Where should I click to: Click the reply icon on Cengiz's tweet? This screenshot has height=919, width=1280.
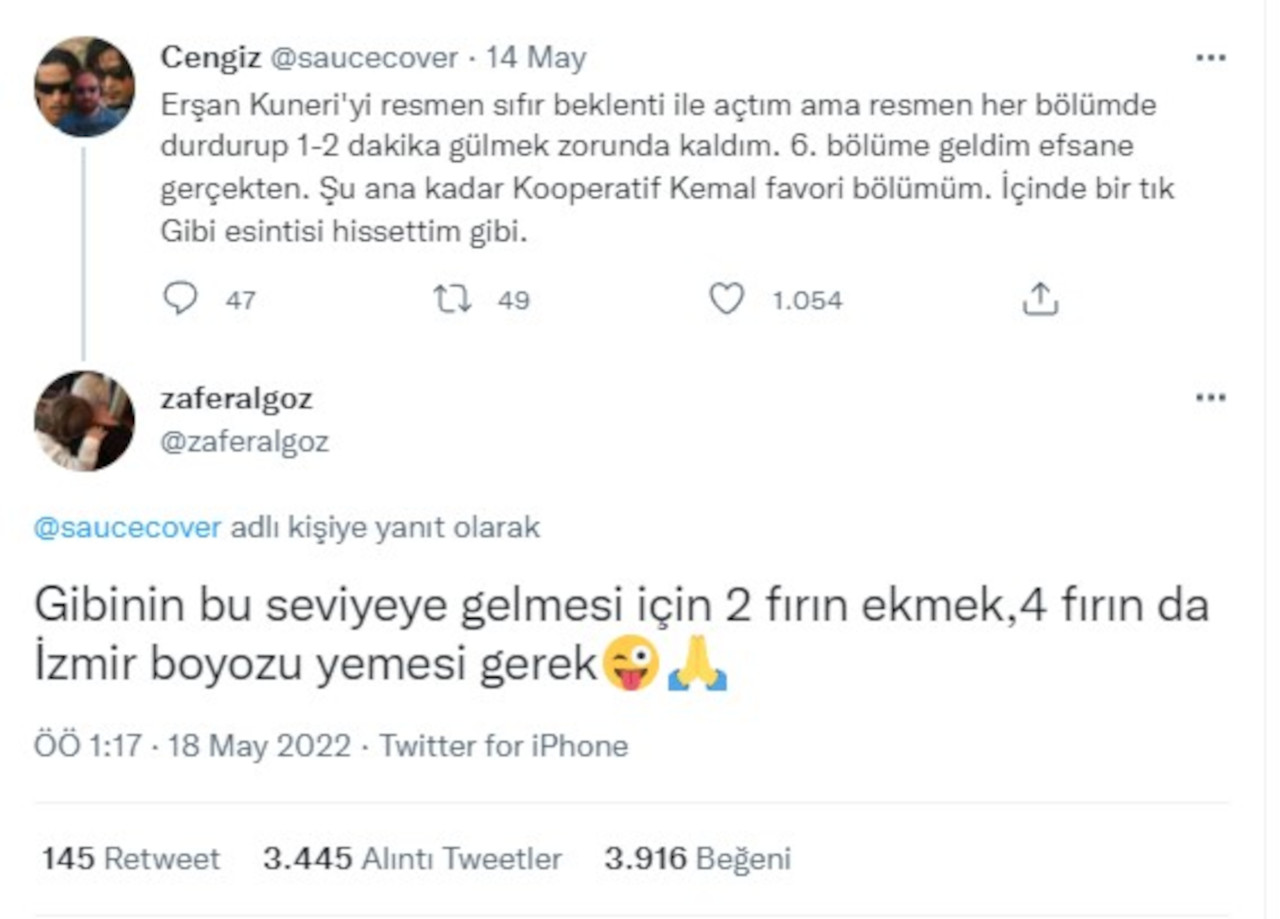180,299
